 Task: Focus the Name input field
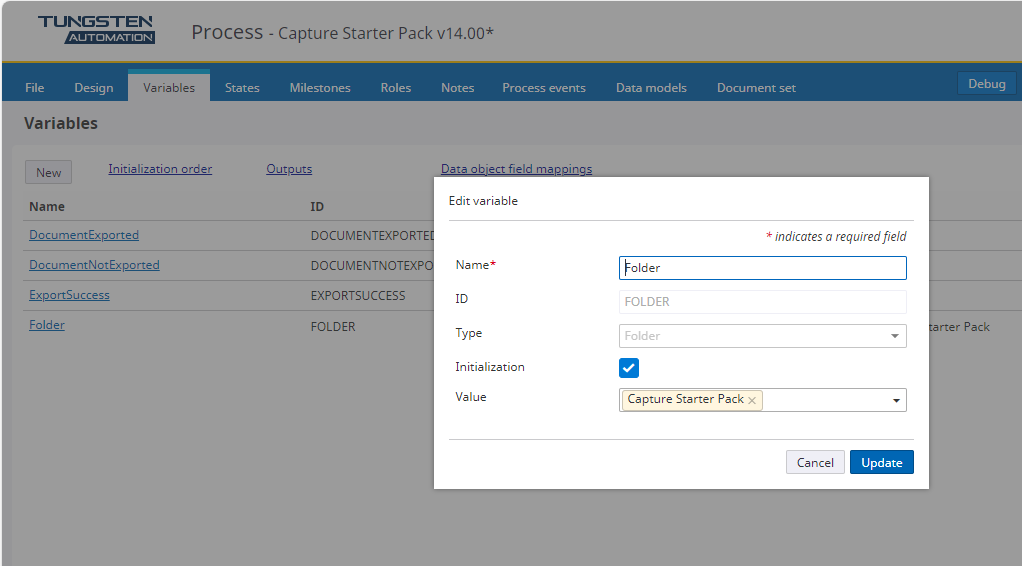(x=762, y=268)
